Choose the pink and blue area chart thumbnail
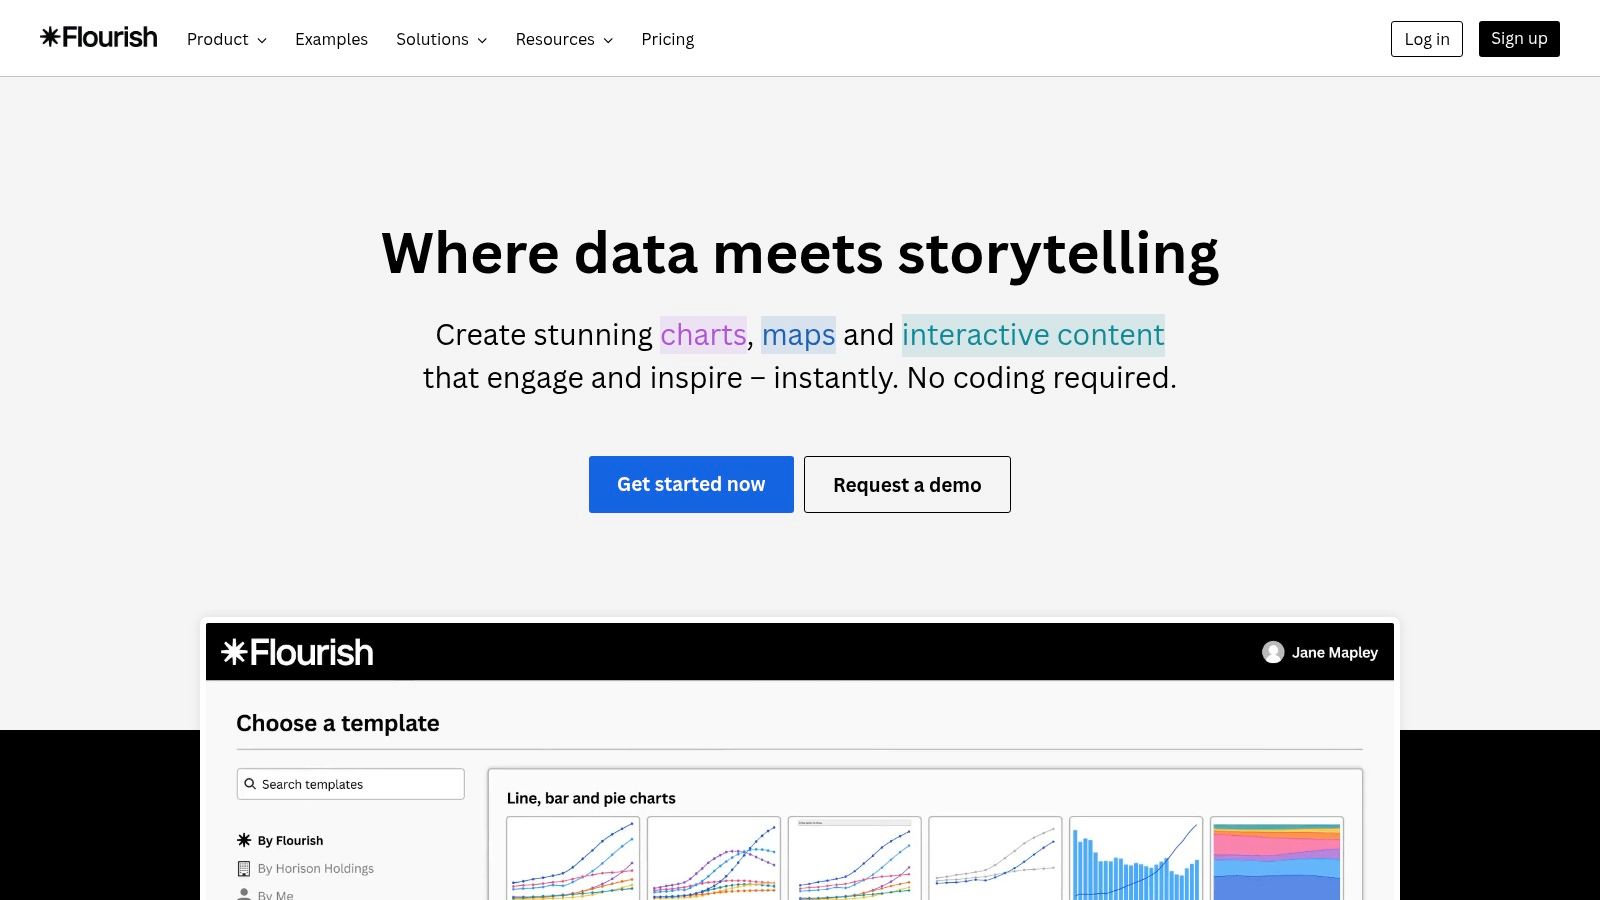The image size is (1600, 900). pos(1276,858)
